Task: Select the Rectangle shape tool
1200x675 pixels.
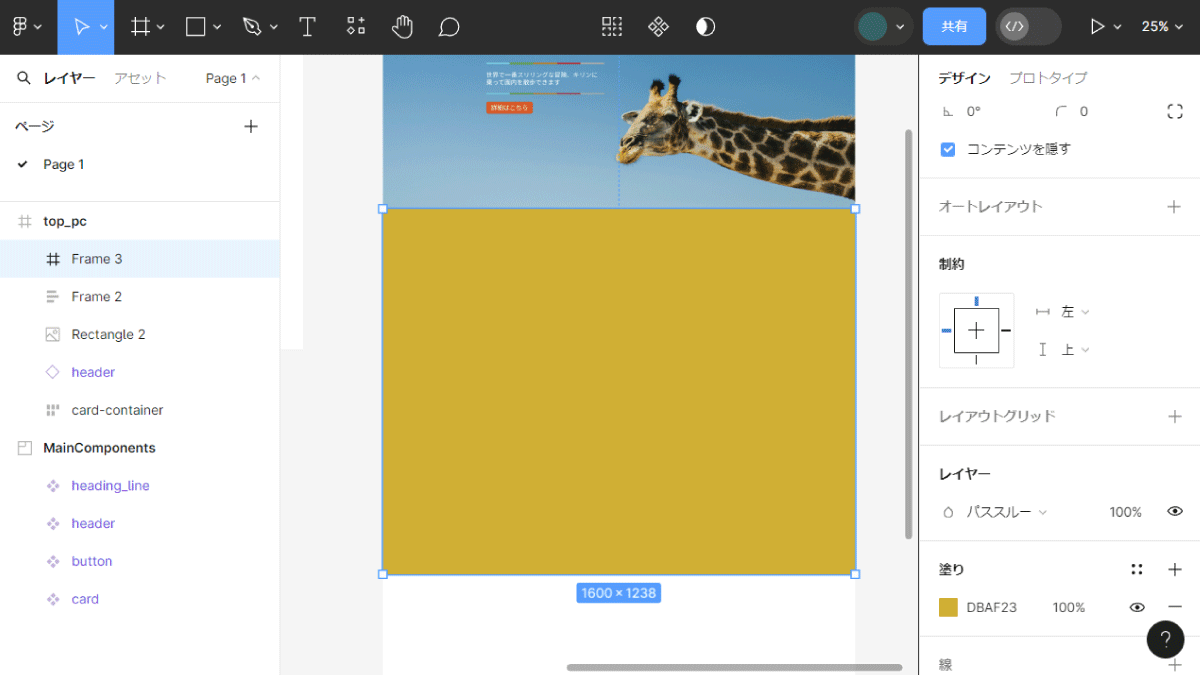Action: (196, 27)
